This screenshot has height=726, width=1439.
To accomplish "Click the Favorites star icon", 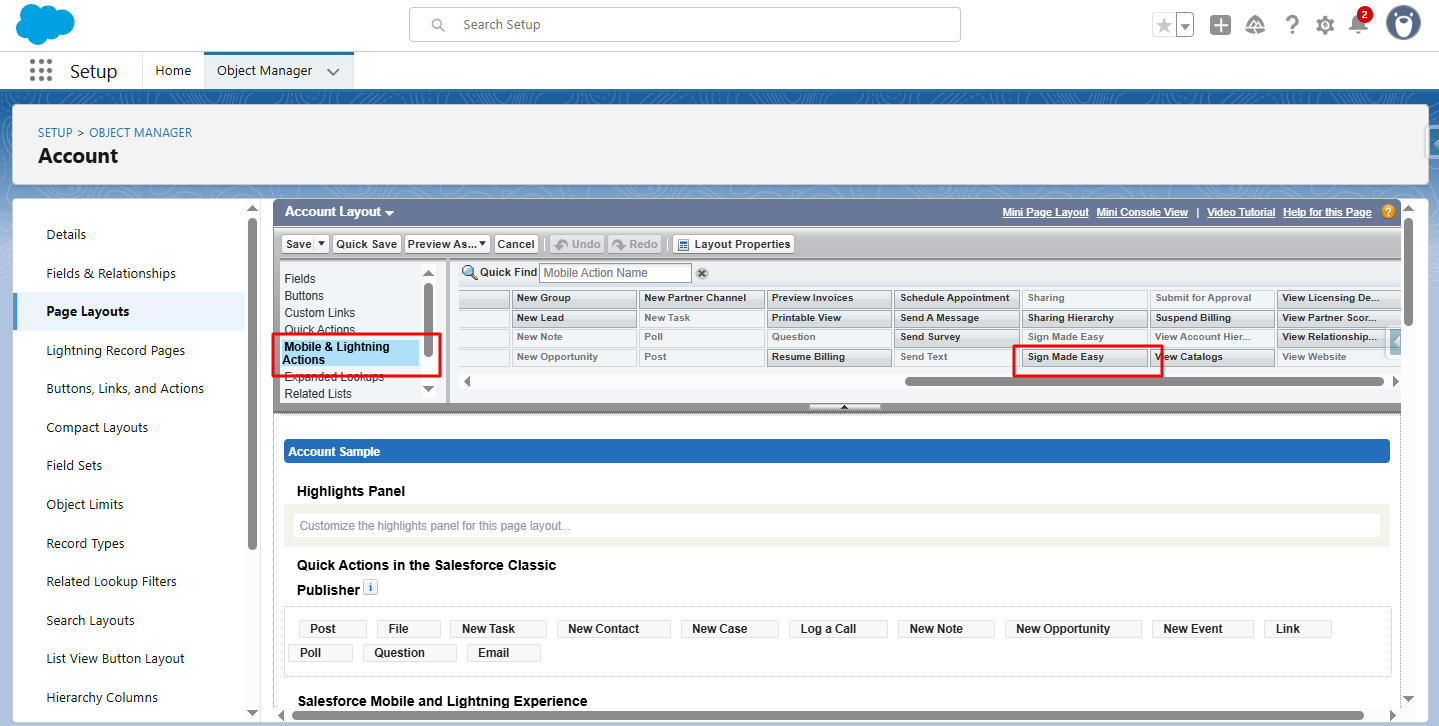I will pos(1163,26).
